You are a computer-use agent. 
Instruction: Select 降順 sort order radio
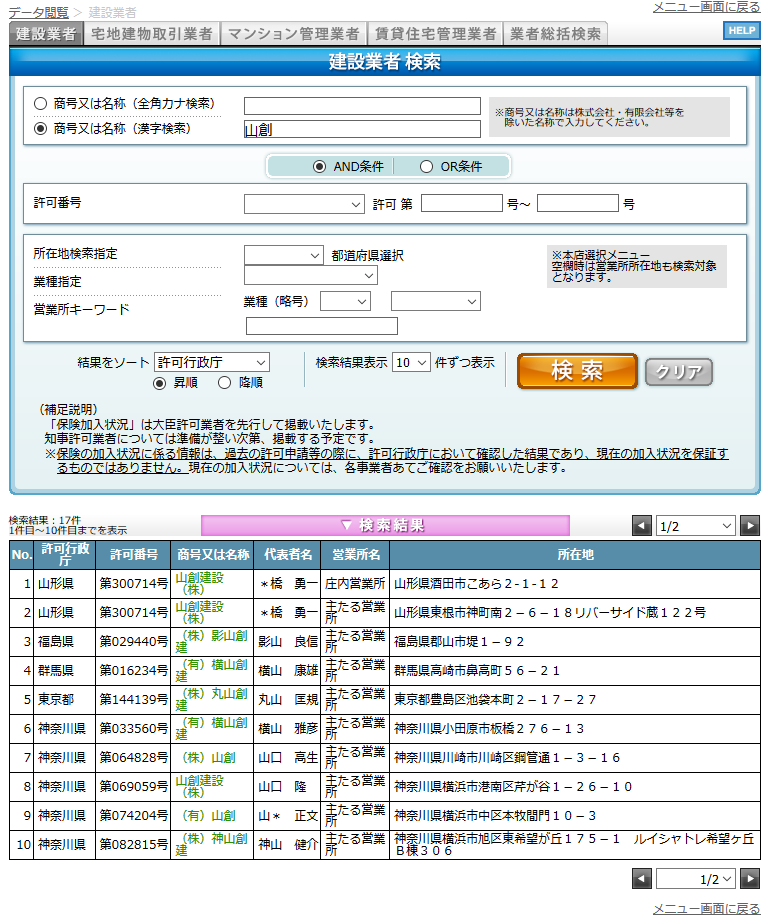pyautogui.click(x=224, y=383)
